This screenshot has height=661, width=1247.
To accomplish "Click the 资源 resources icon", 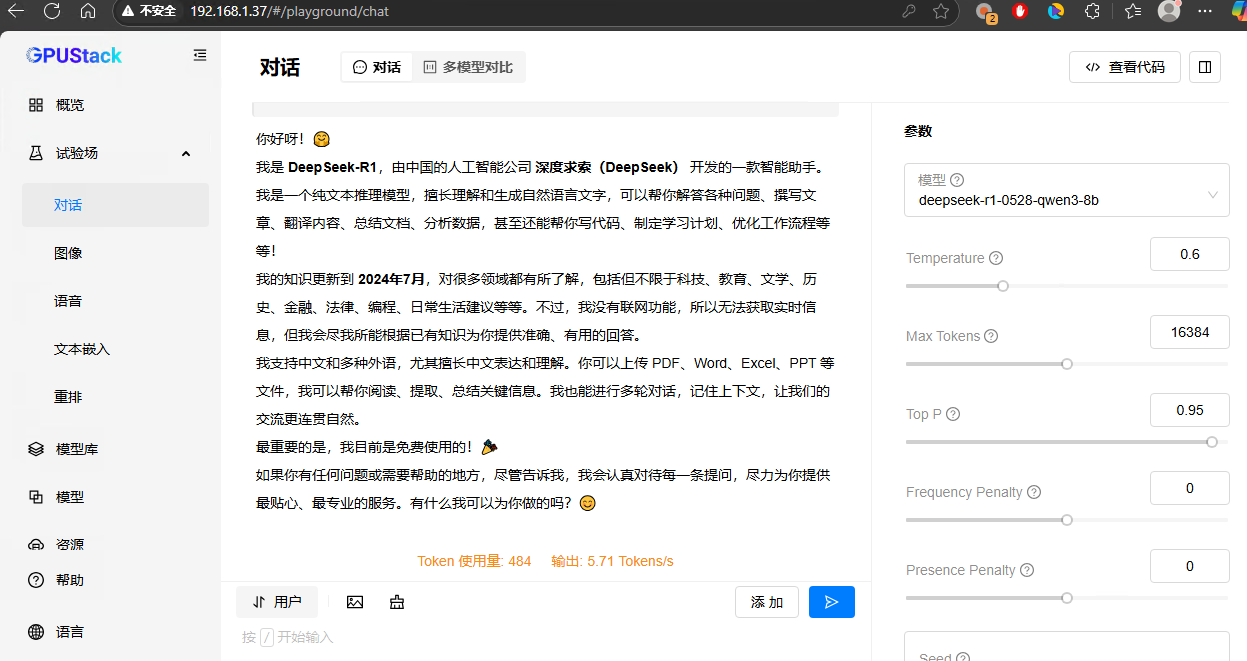I will click(x=36, y=545).
